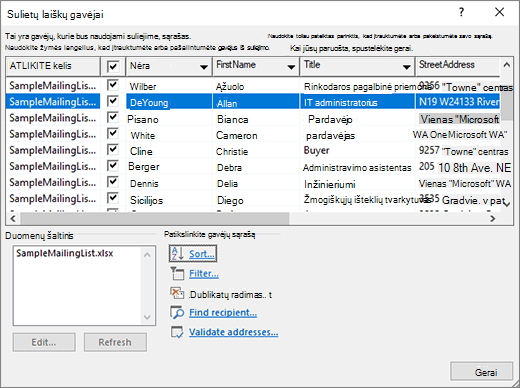The image size is (520, 388).
Task: Click the Debra first name cell
Action: coord(256,167)
